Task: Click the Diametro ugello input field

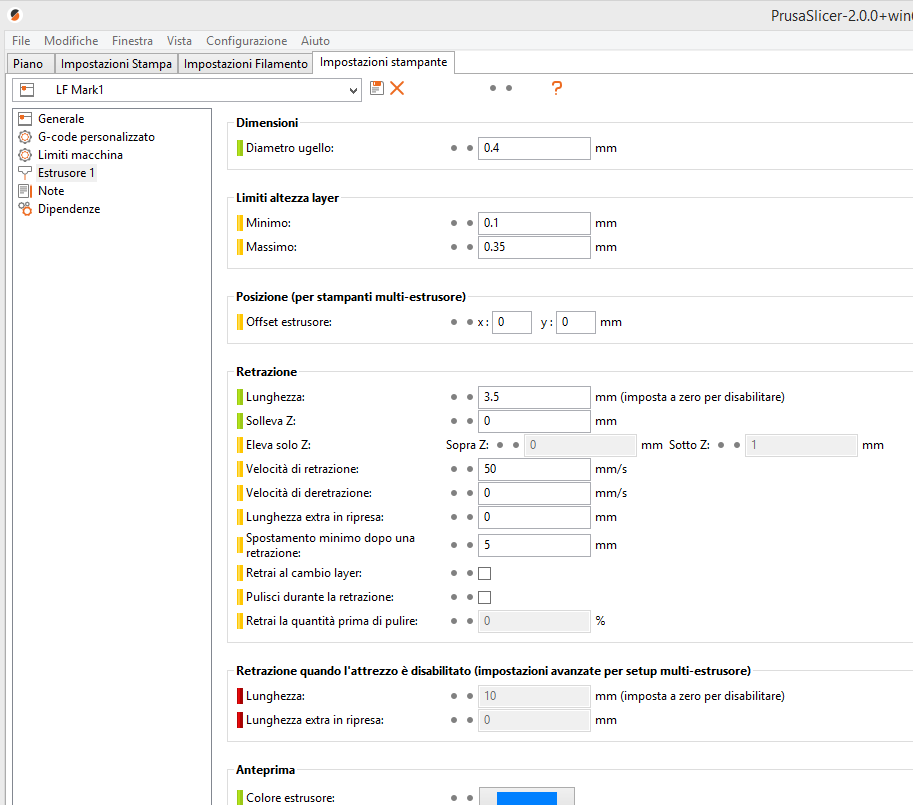Action: (x=534, y=148)
